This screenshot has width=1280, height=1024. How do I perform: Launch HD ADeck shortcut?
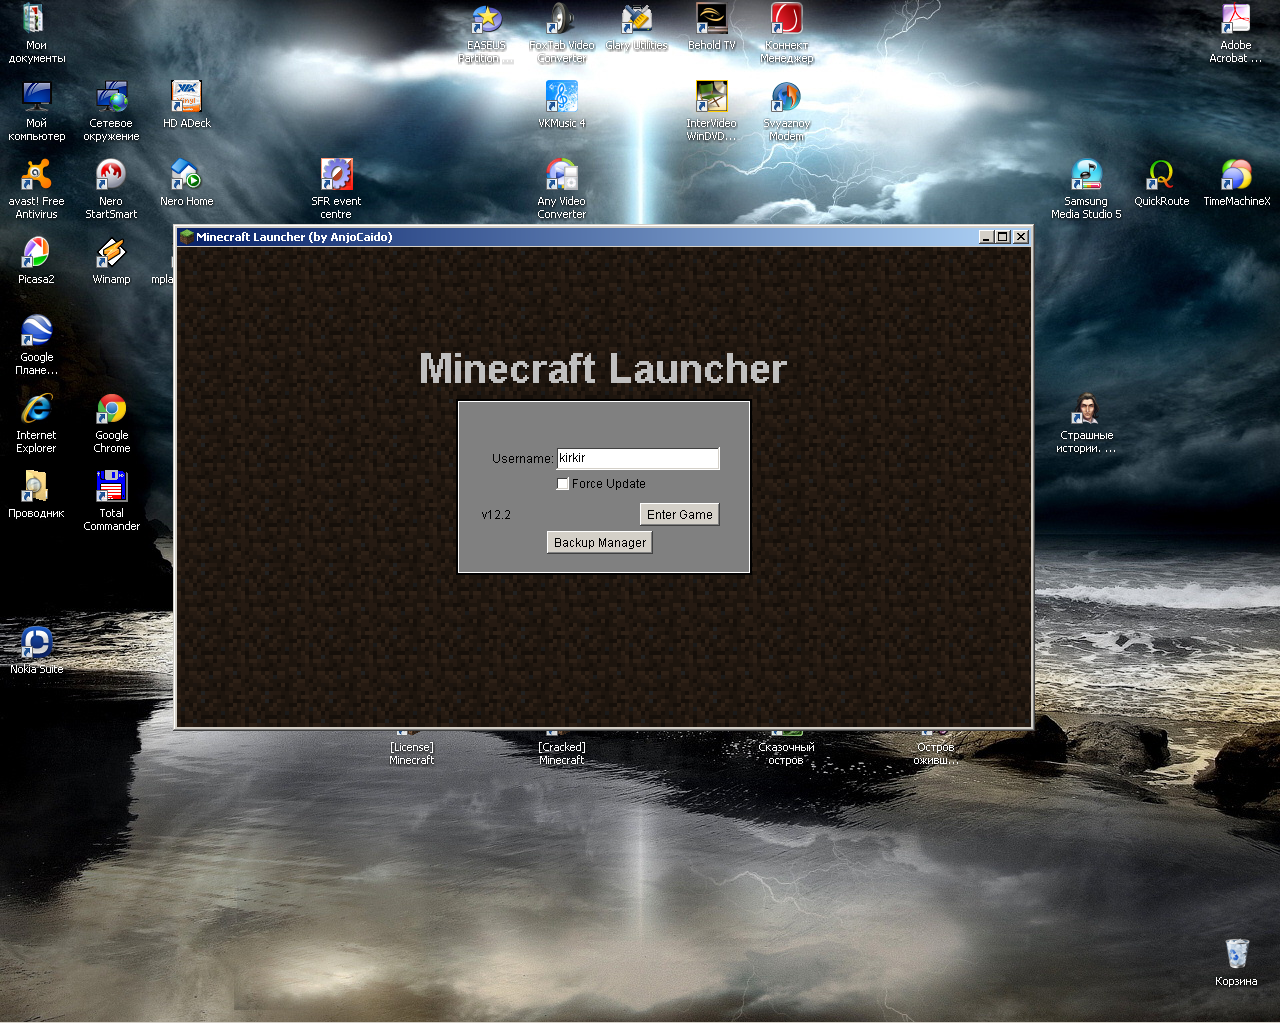(187, 105)
